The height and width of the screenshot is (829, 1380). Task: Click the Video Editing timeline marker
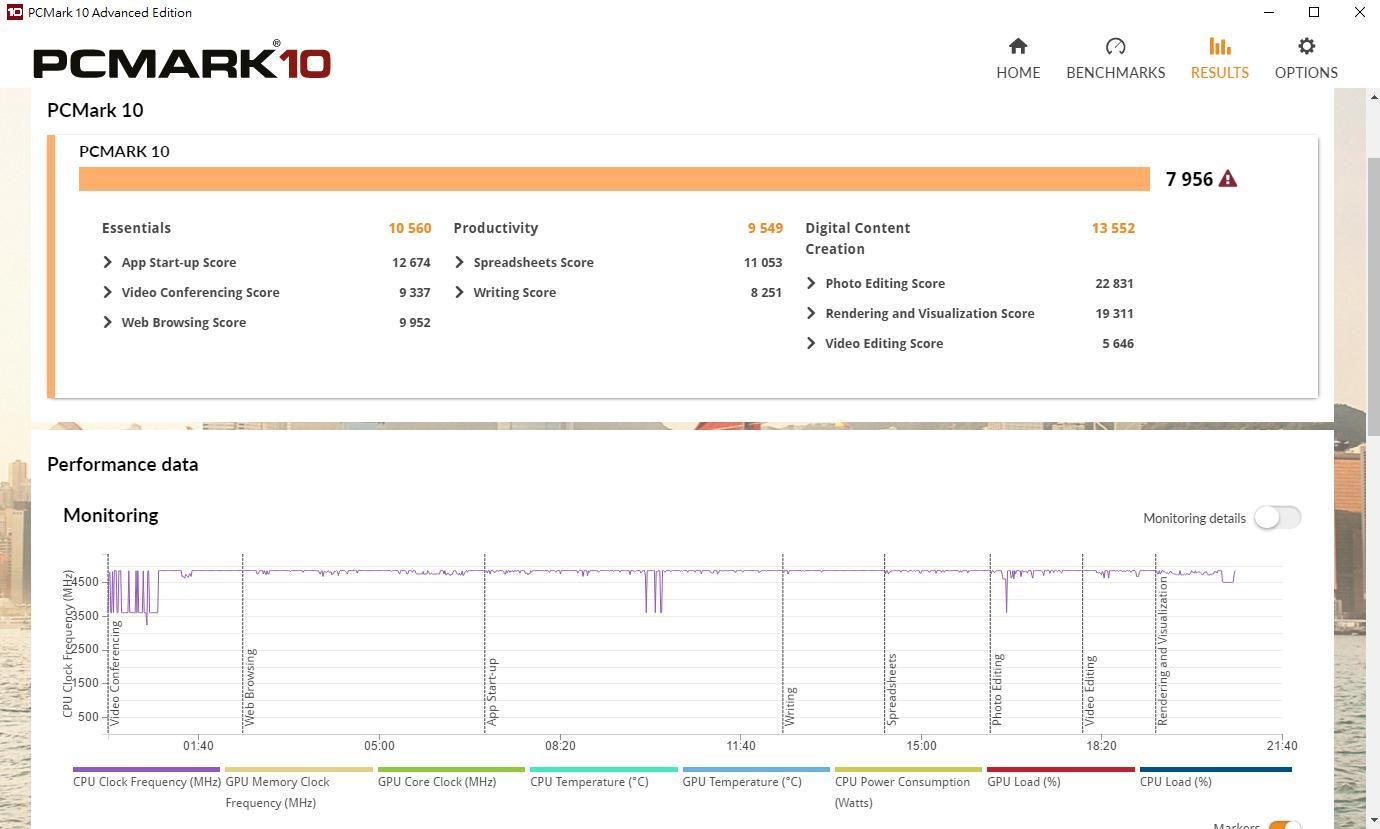pyautogui.click(x=1090, y=690)
